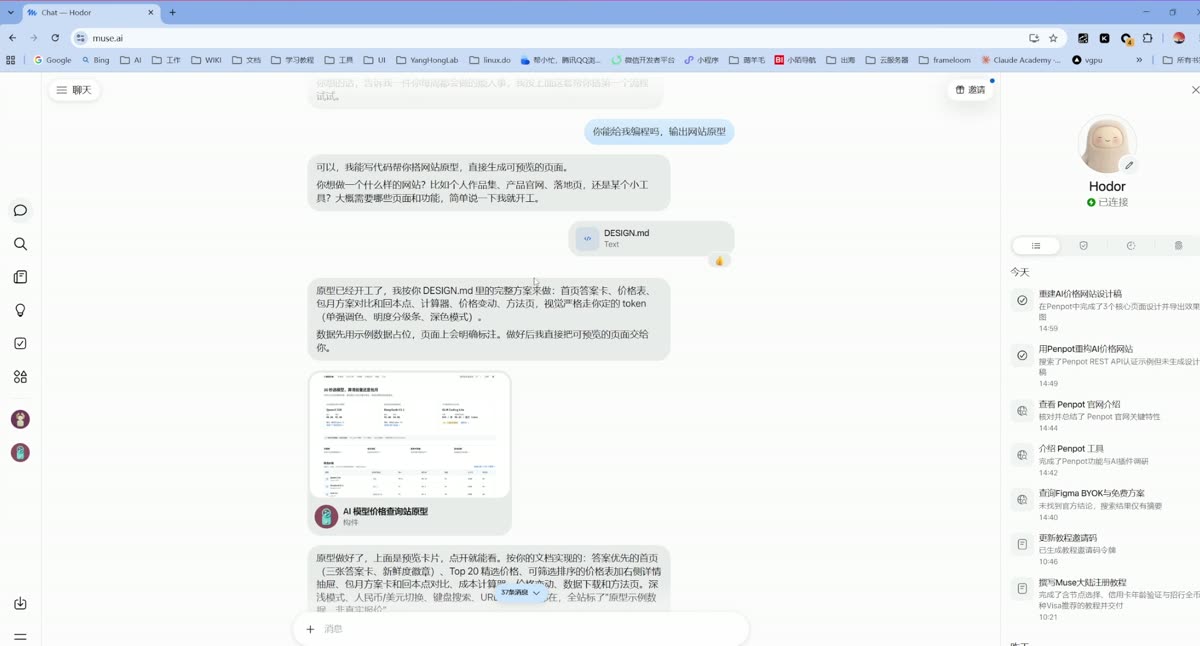Click the download icon in left sidebar
The image size is (1200, 646).
pos(20,603)
